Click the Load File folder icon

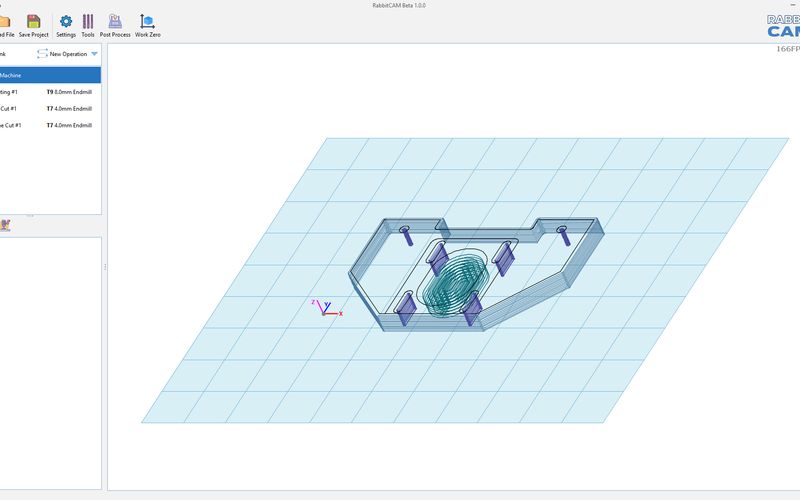point(5,21)
